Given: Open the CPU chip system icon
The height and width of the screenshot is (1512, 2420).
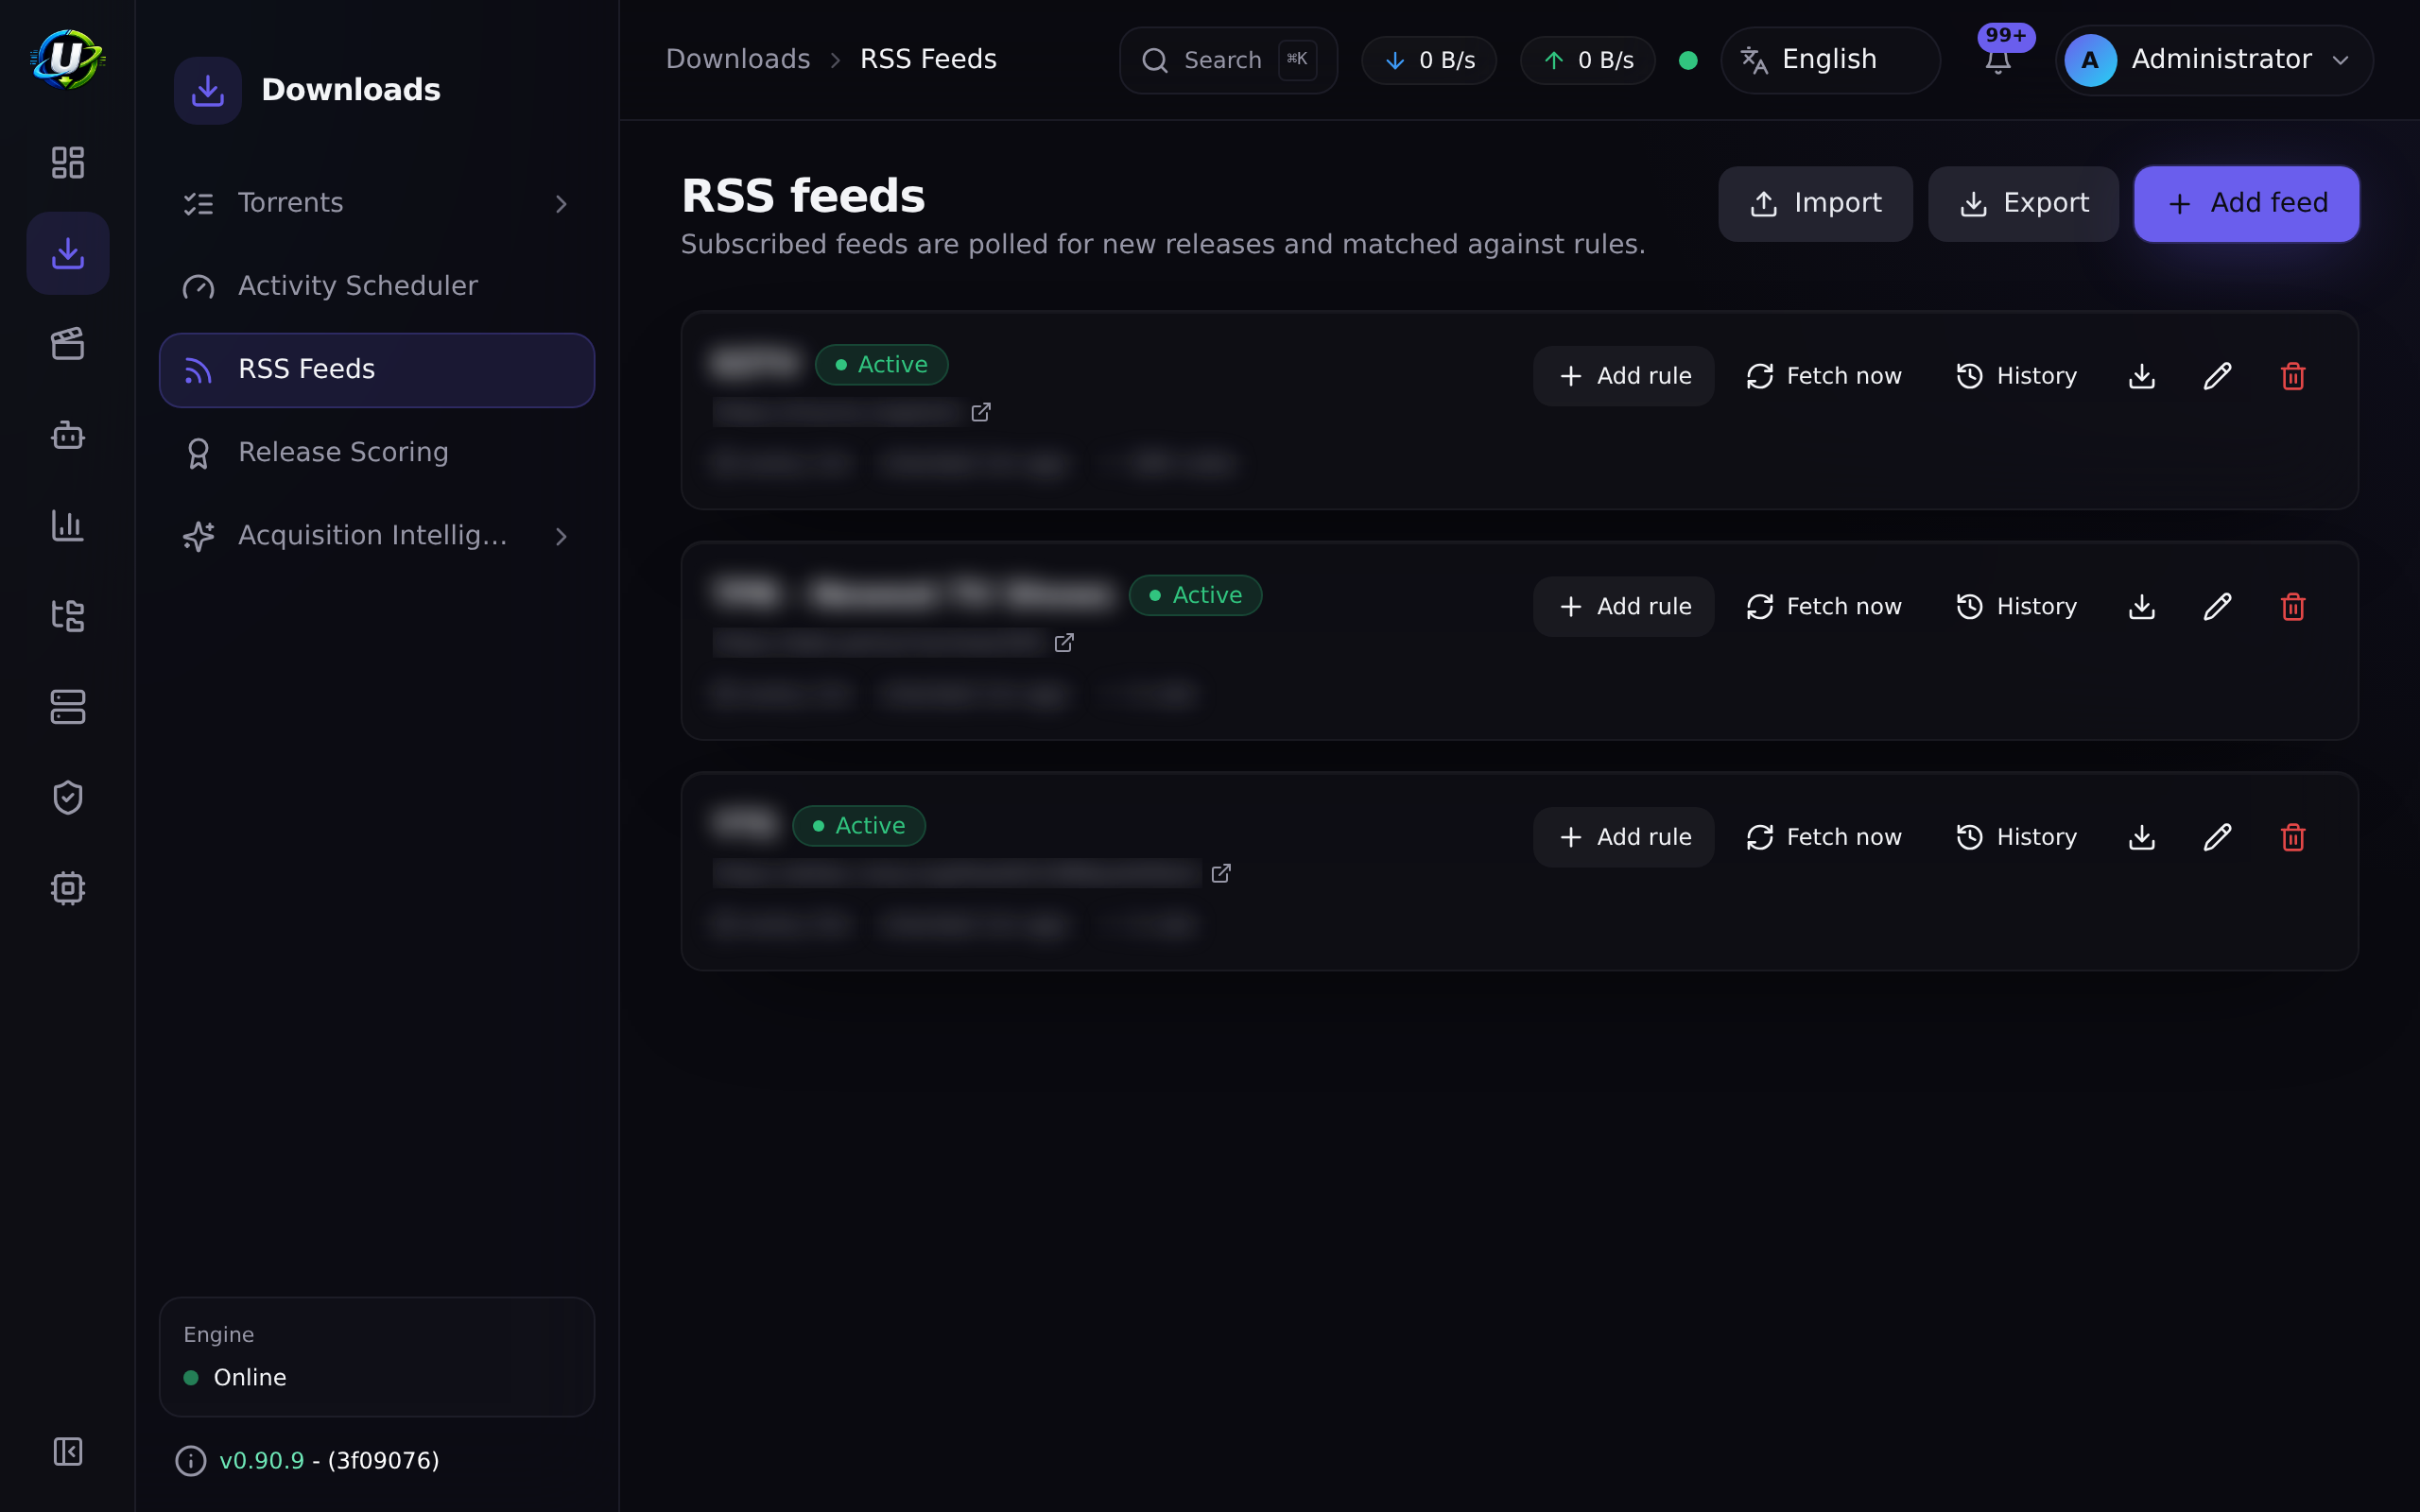Looking at the screenshot, I should (x=67, y=888).
